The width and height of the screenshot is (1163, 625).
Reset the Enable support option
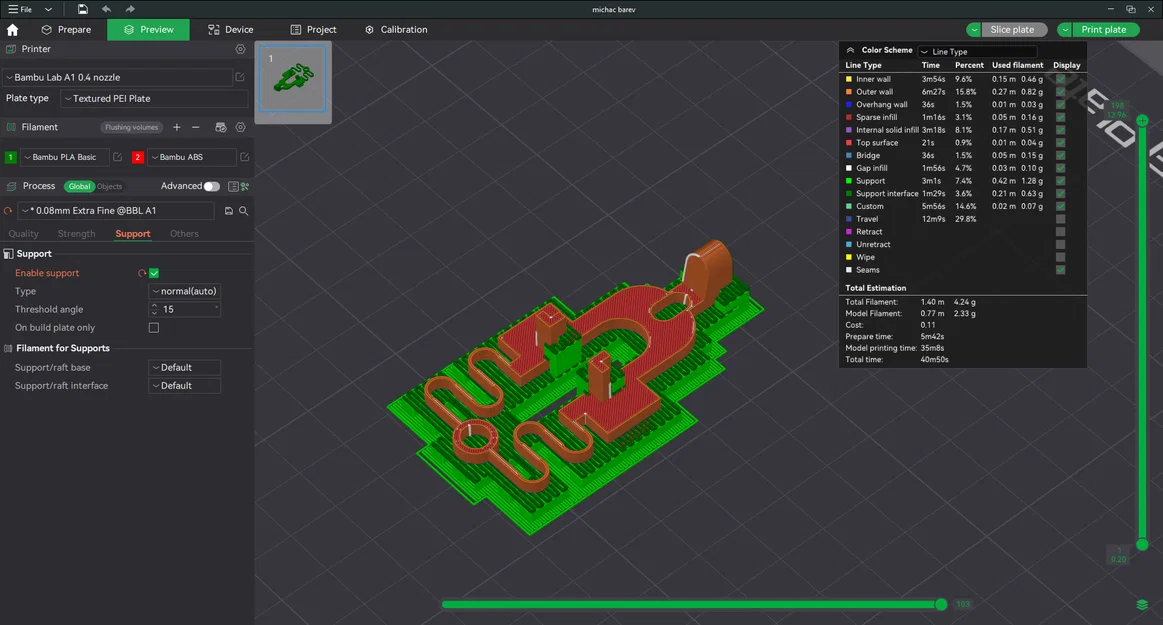[142, 273]
